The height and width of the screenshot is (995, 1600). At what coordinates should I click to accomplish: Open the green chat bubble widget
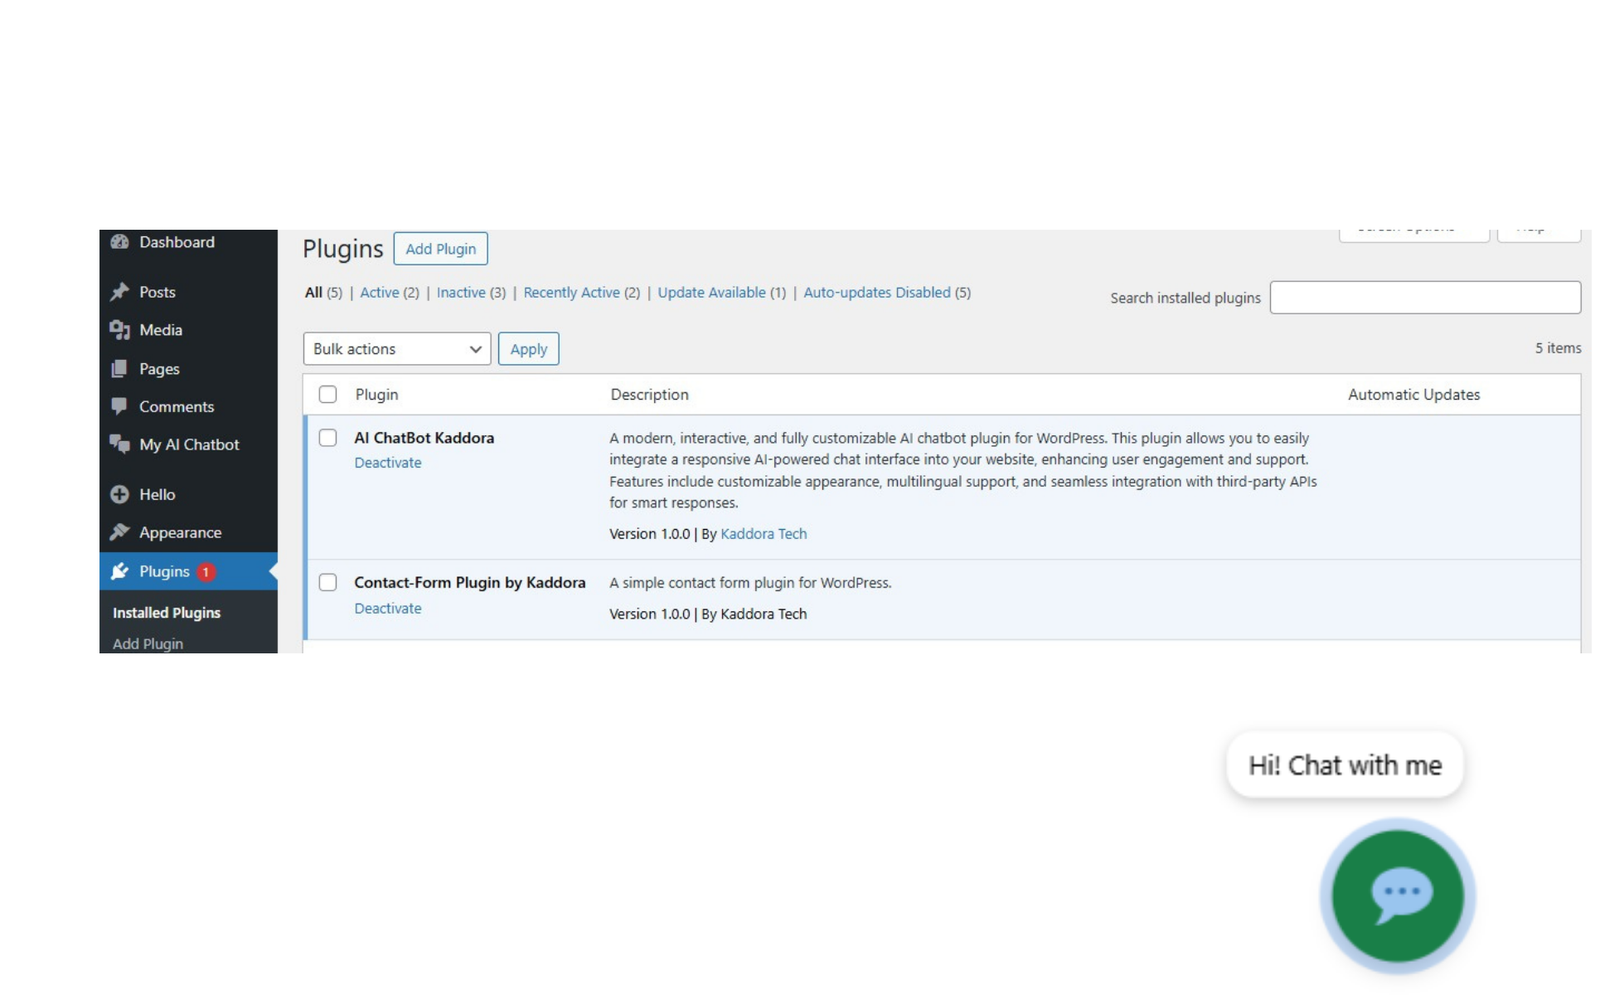point(1397,895)
